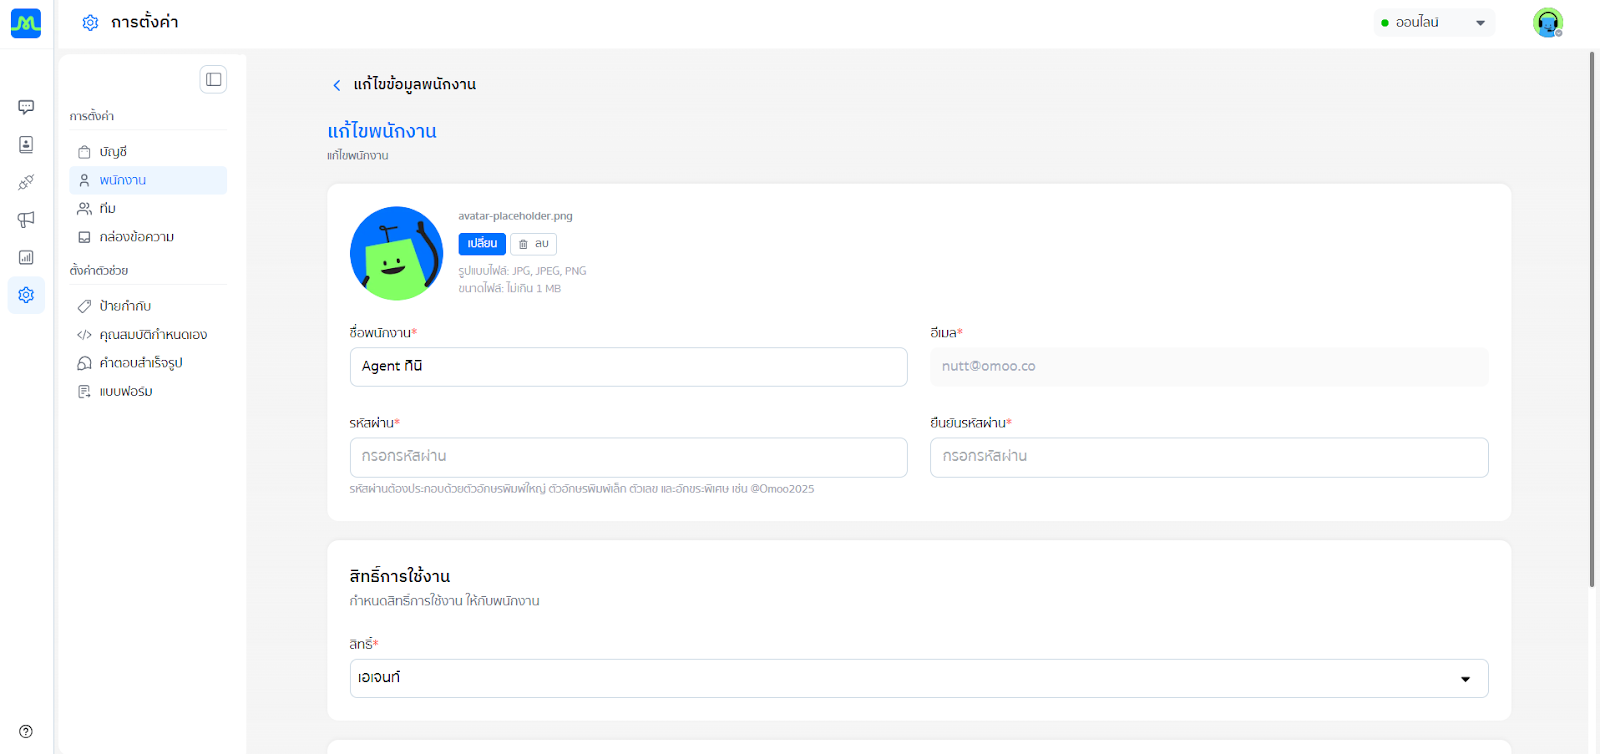Viewport: 1600px width, 754px height.
Task: Click the ขนาดไฟล์ 1 MB limit text
Action: tap(509, 288)
